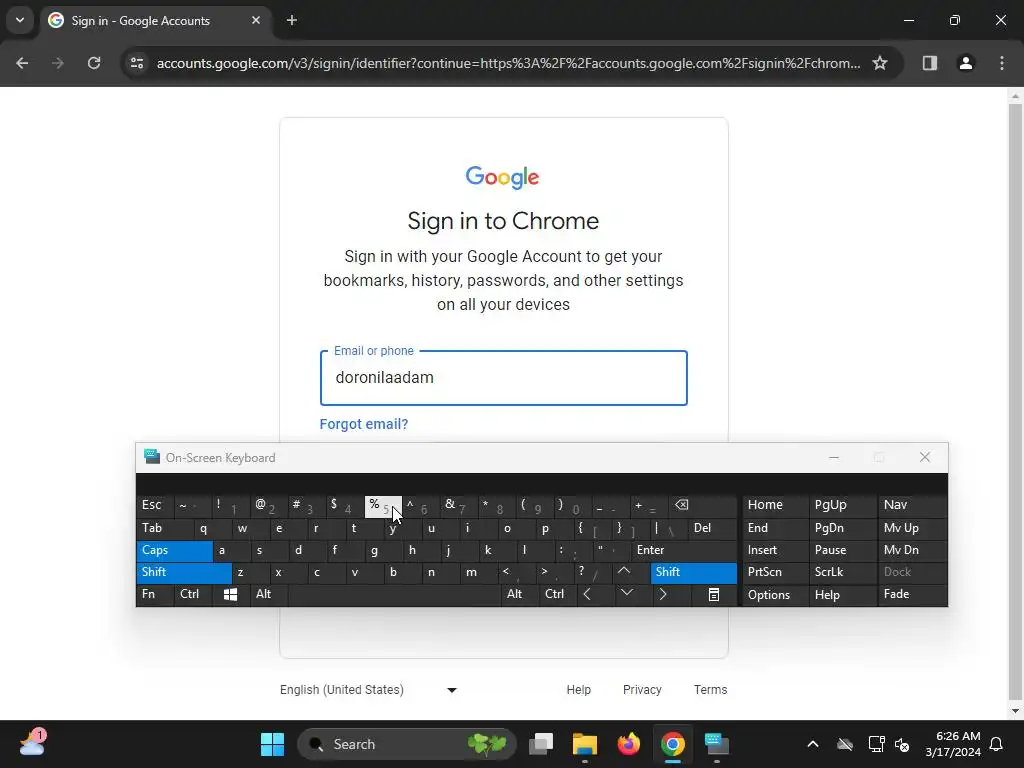Toggle the right Ctrl key

pyautogui.click(x=558, y=594)
